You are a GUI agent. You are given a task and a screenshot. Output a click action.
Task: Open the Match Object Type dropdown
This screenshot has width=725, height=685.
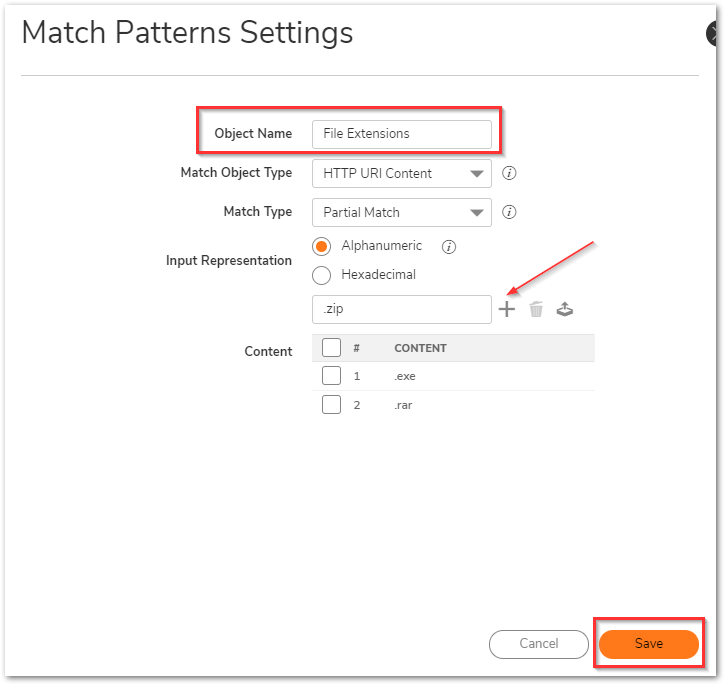pyautogui.click(x=401, y=173)
